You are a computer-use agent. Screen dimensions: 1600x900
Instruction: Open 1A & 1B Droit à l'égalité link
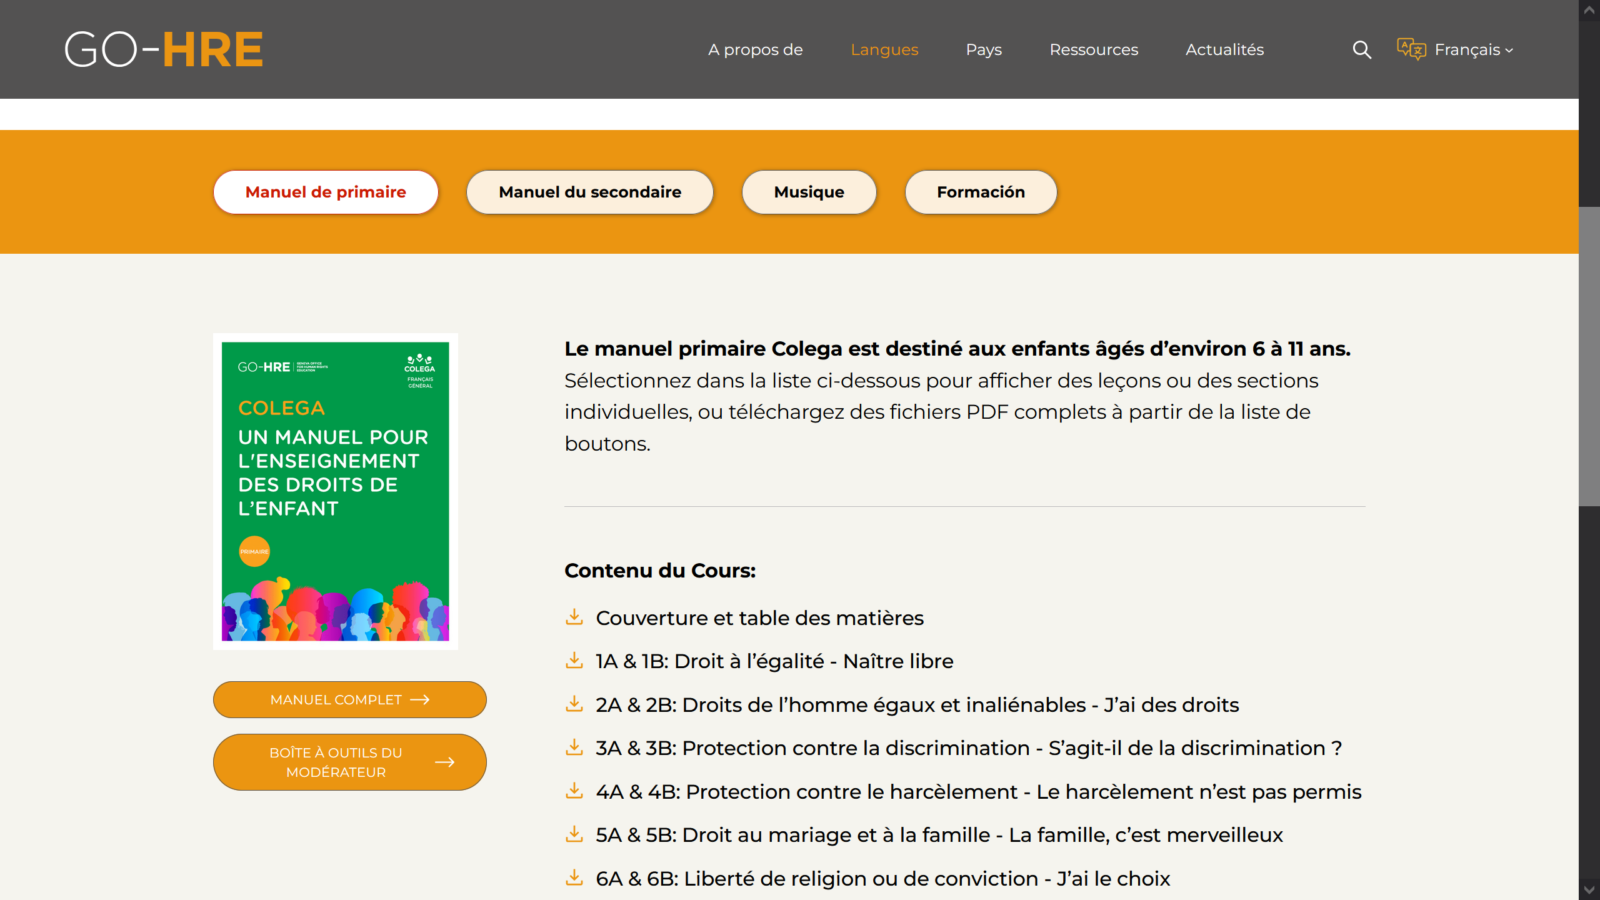[775, 661]
